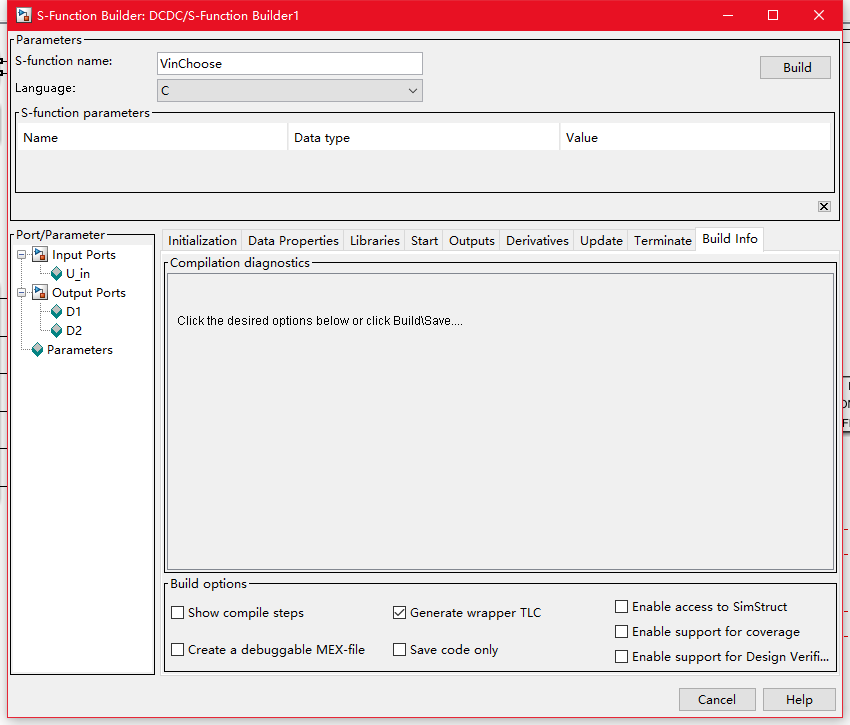Select the Input Ports tree label
This screenshot has width=850, height=725.
(84, 254)
